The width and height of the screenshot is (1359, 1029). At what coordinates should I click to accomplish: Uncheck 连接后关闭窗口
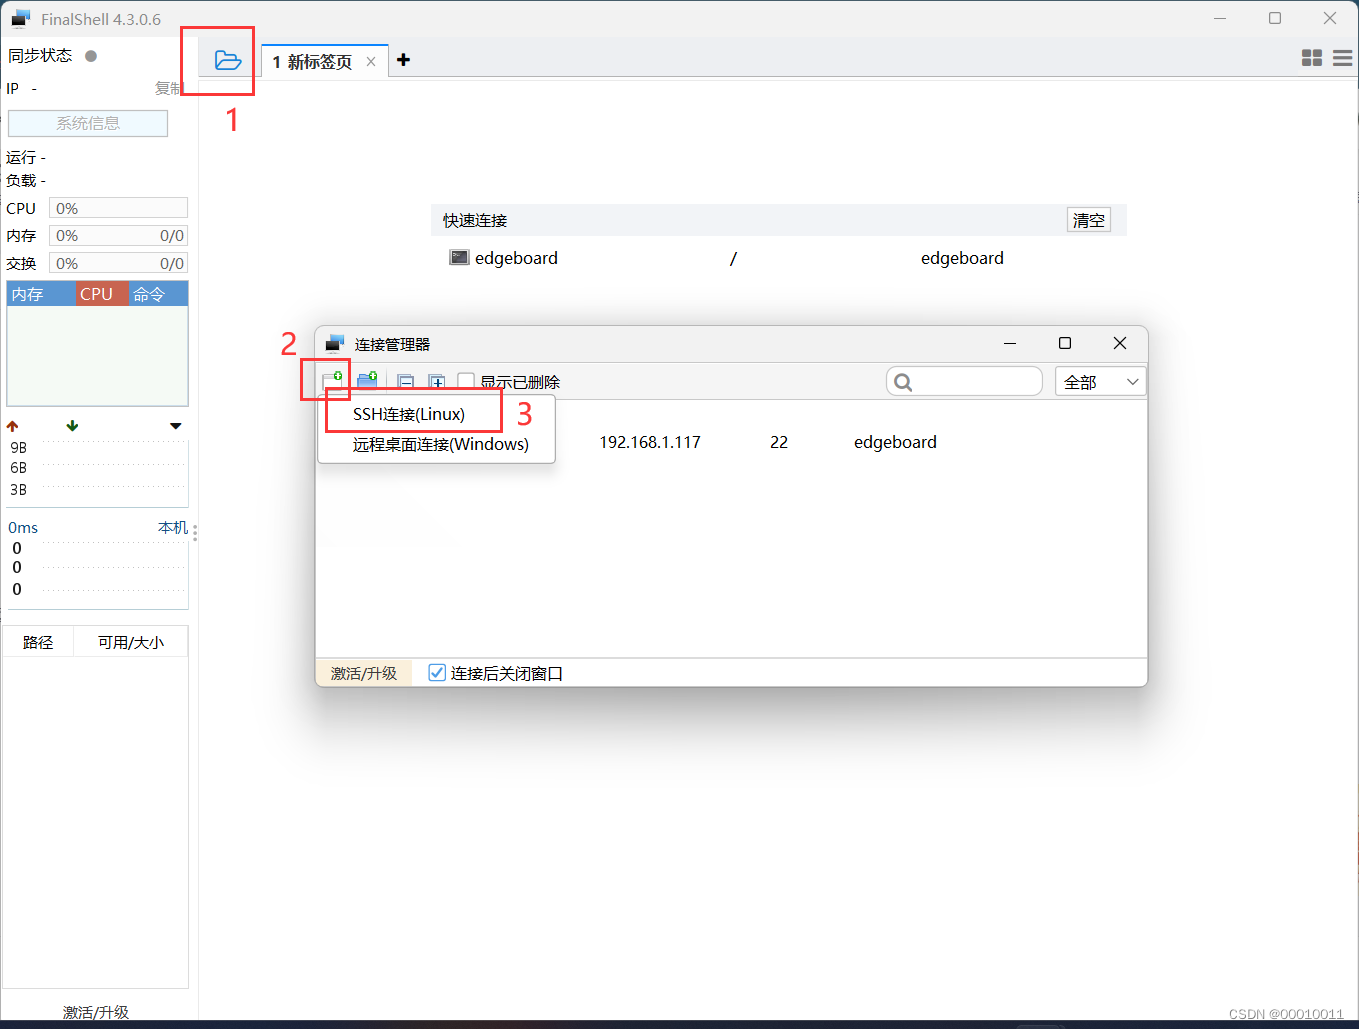[436, 672]
